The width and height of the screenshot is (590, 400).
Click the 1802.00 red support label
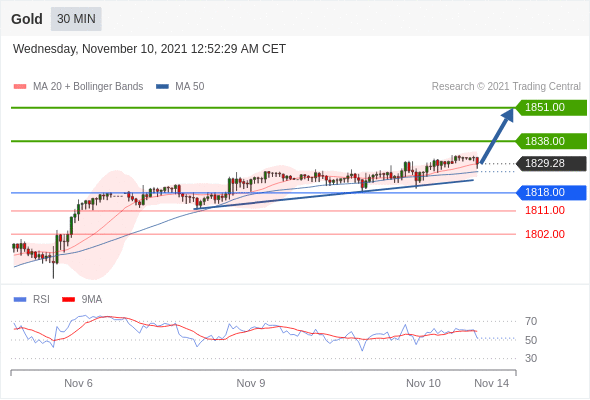click(545, 234)
